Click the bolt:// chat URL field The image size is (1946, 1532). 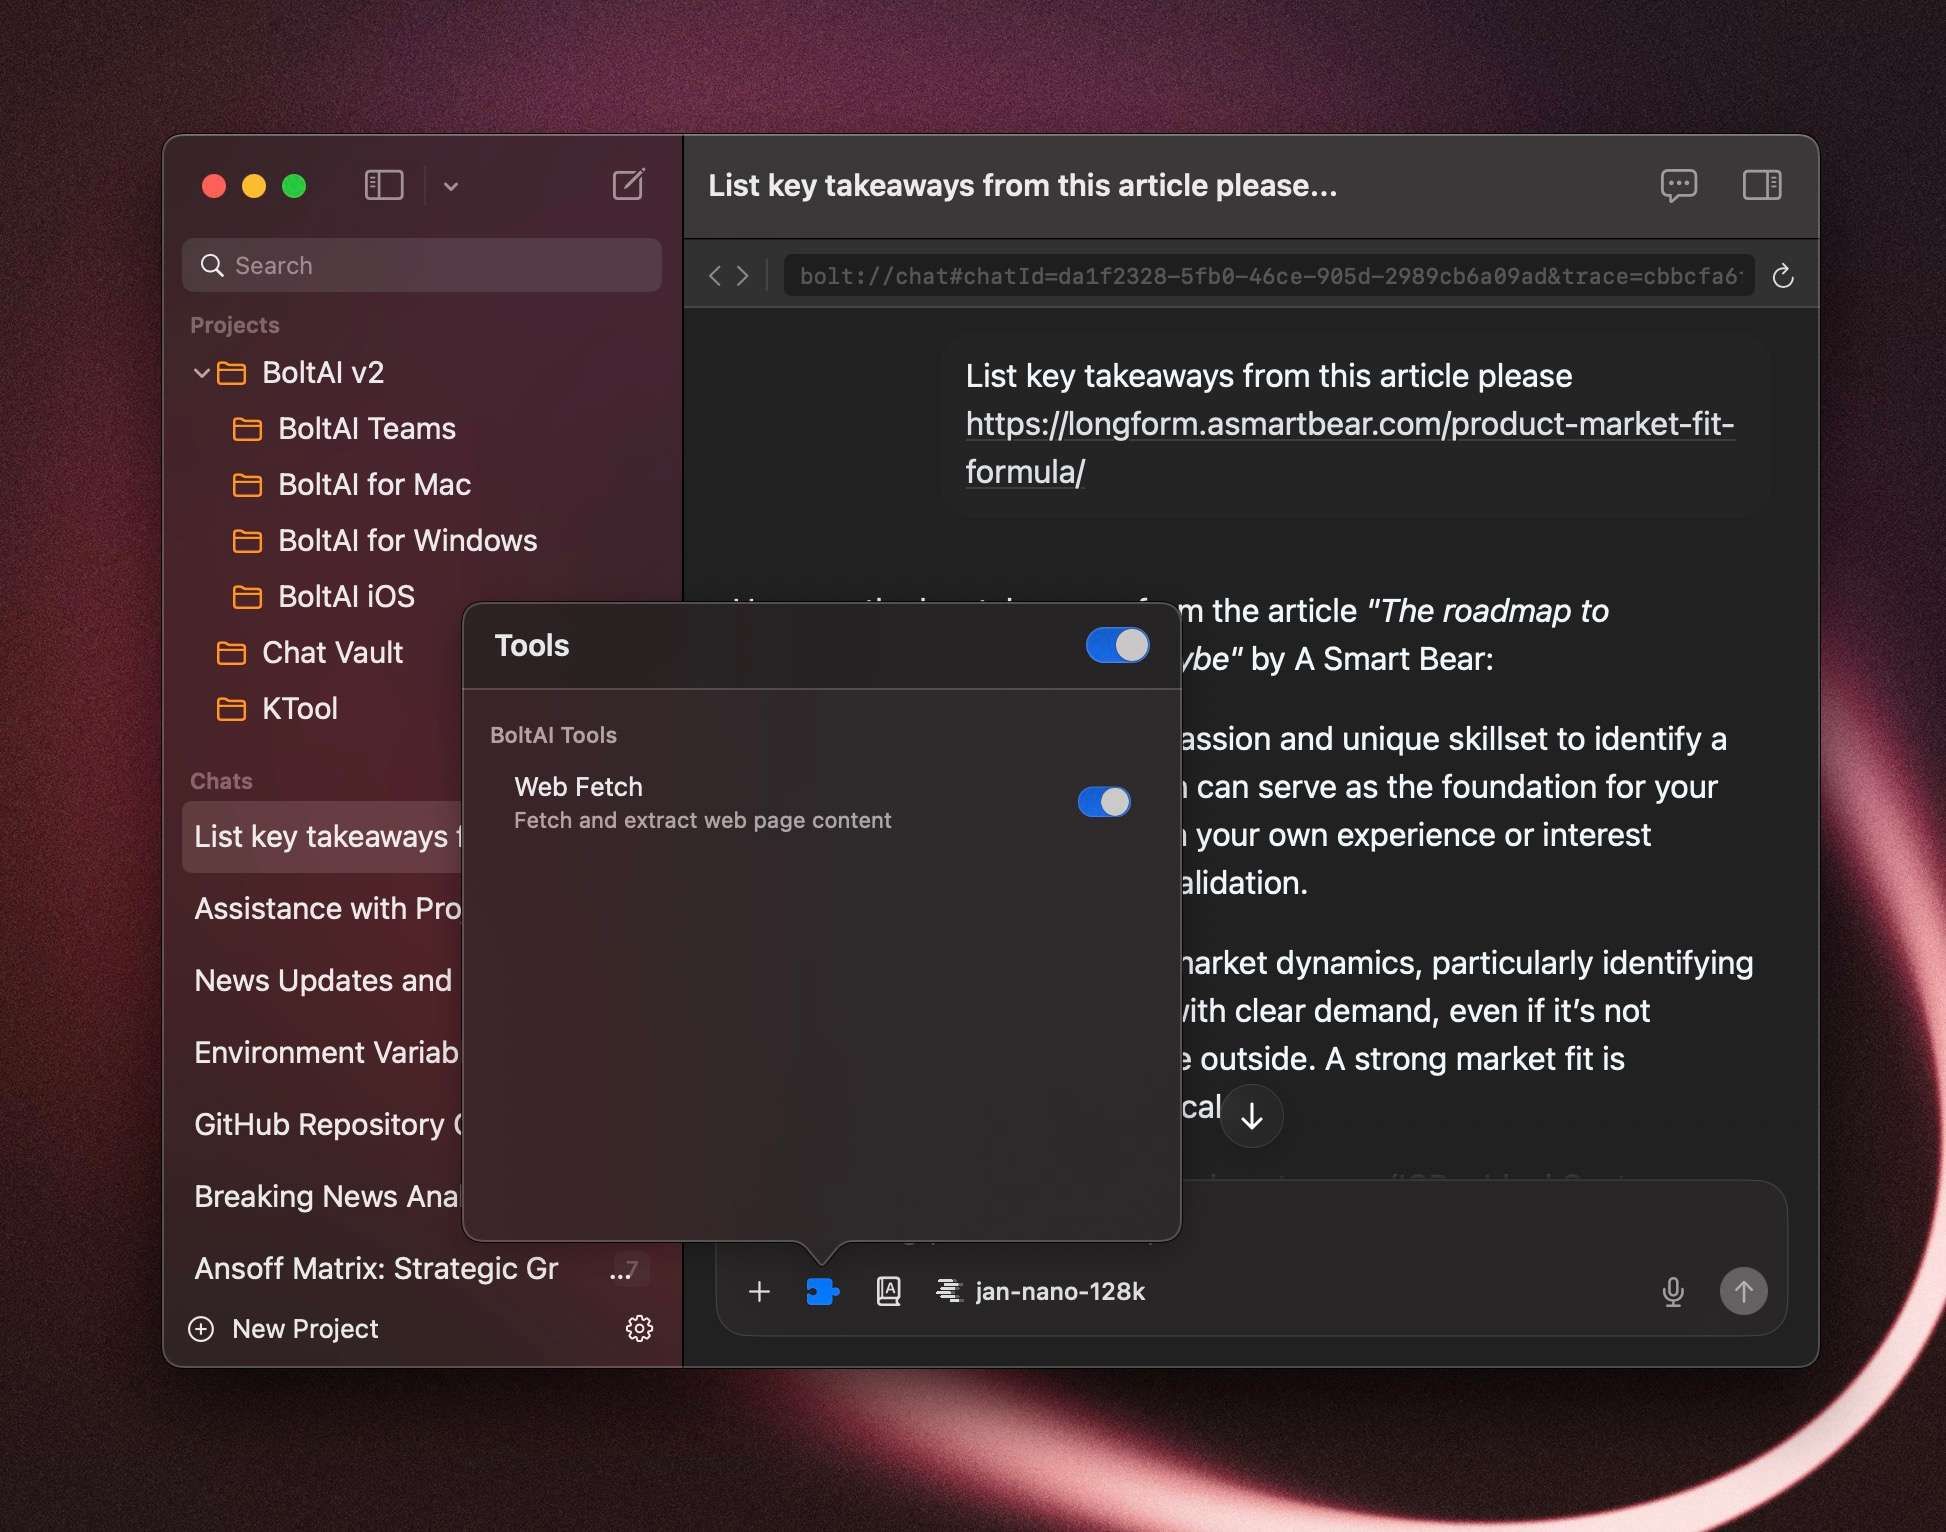(x=1269, y=276)
